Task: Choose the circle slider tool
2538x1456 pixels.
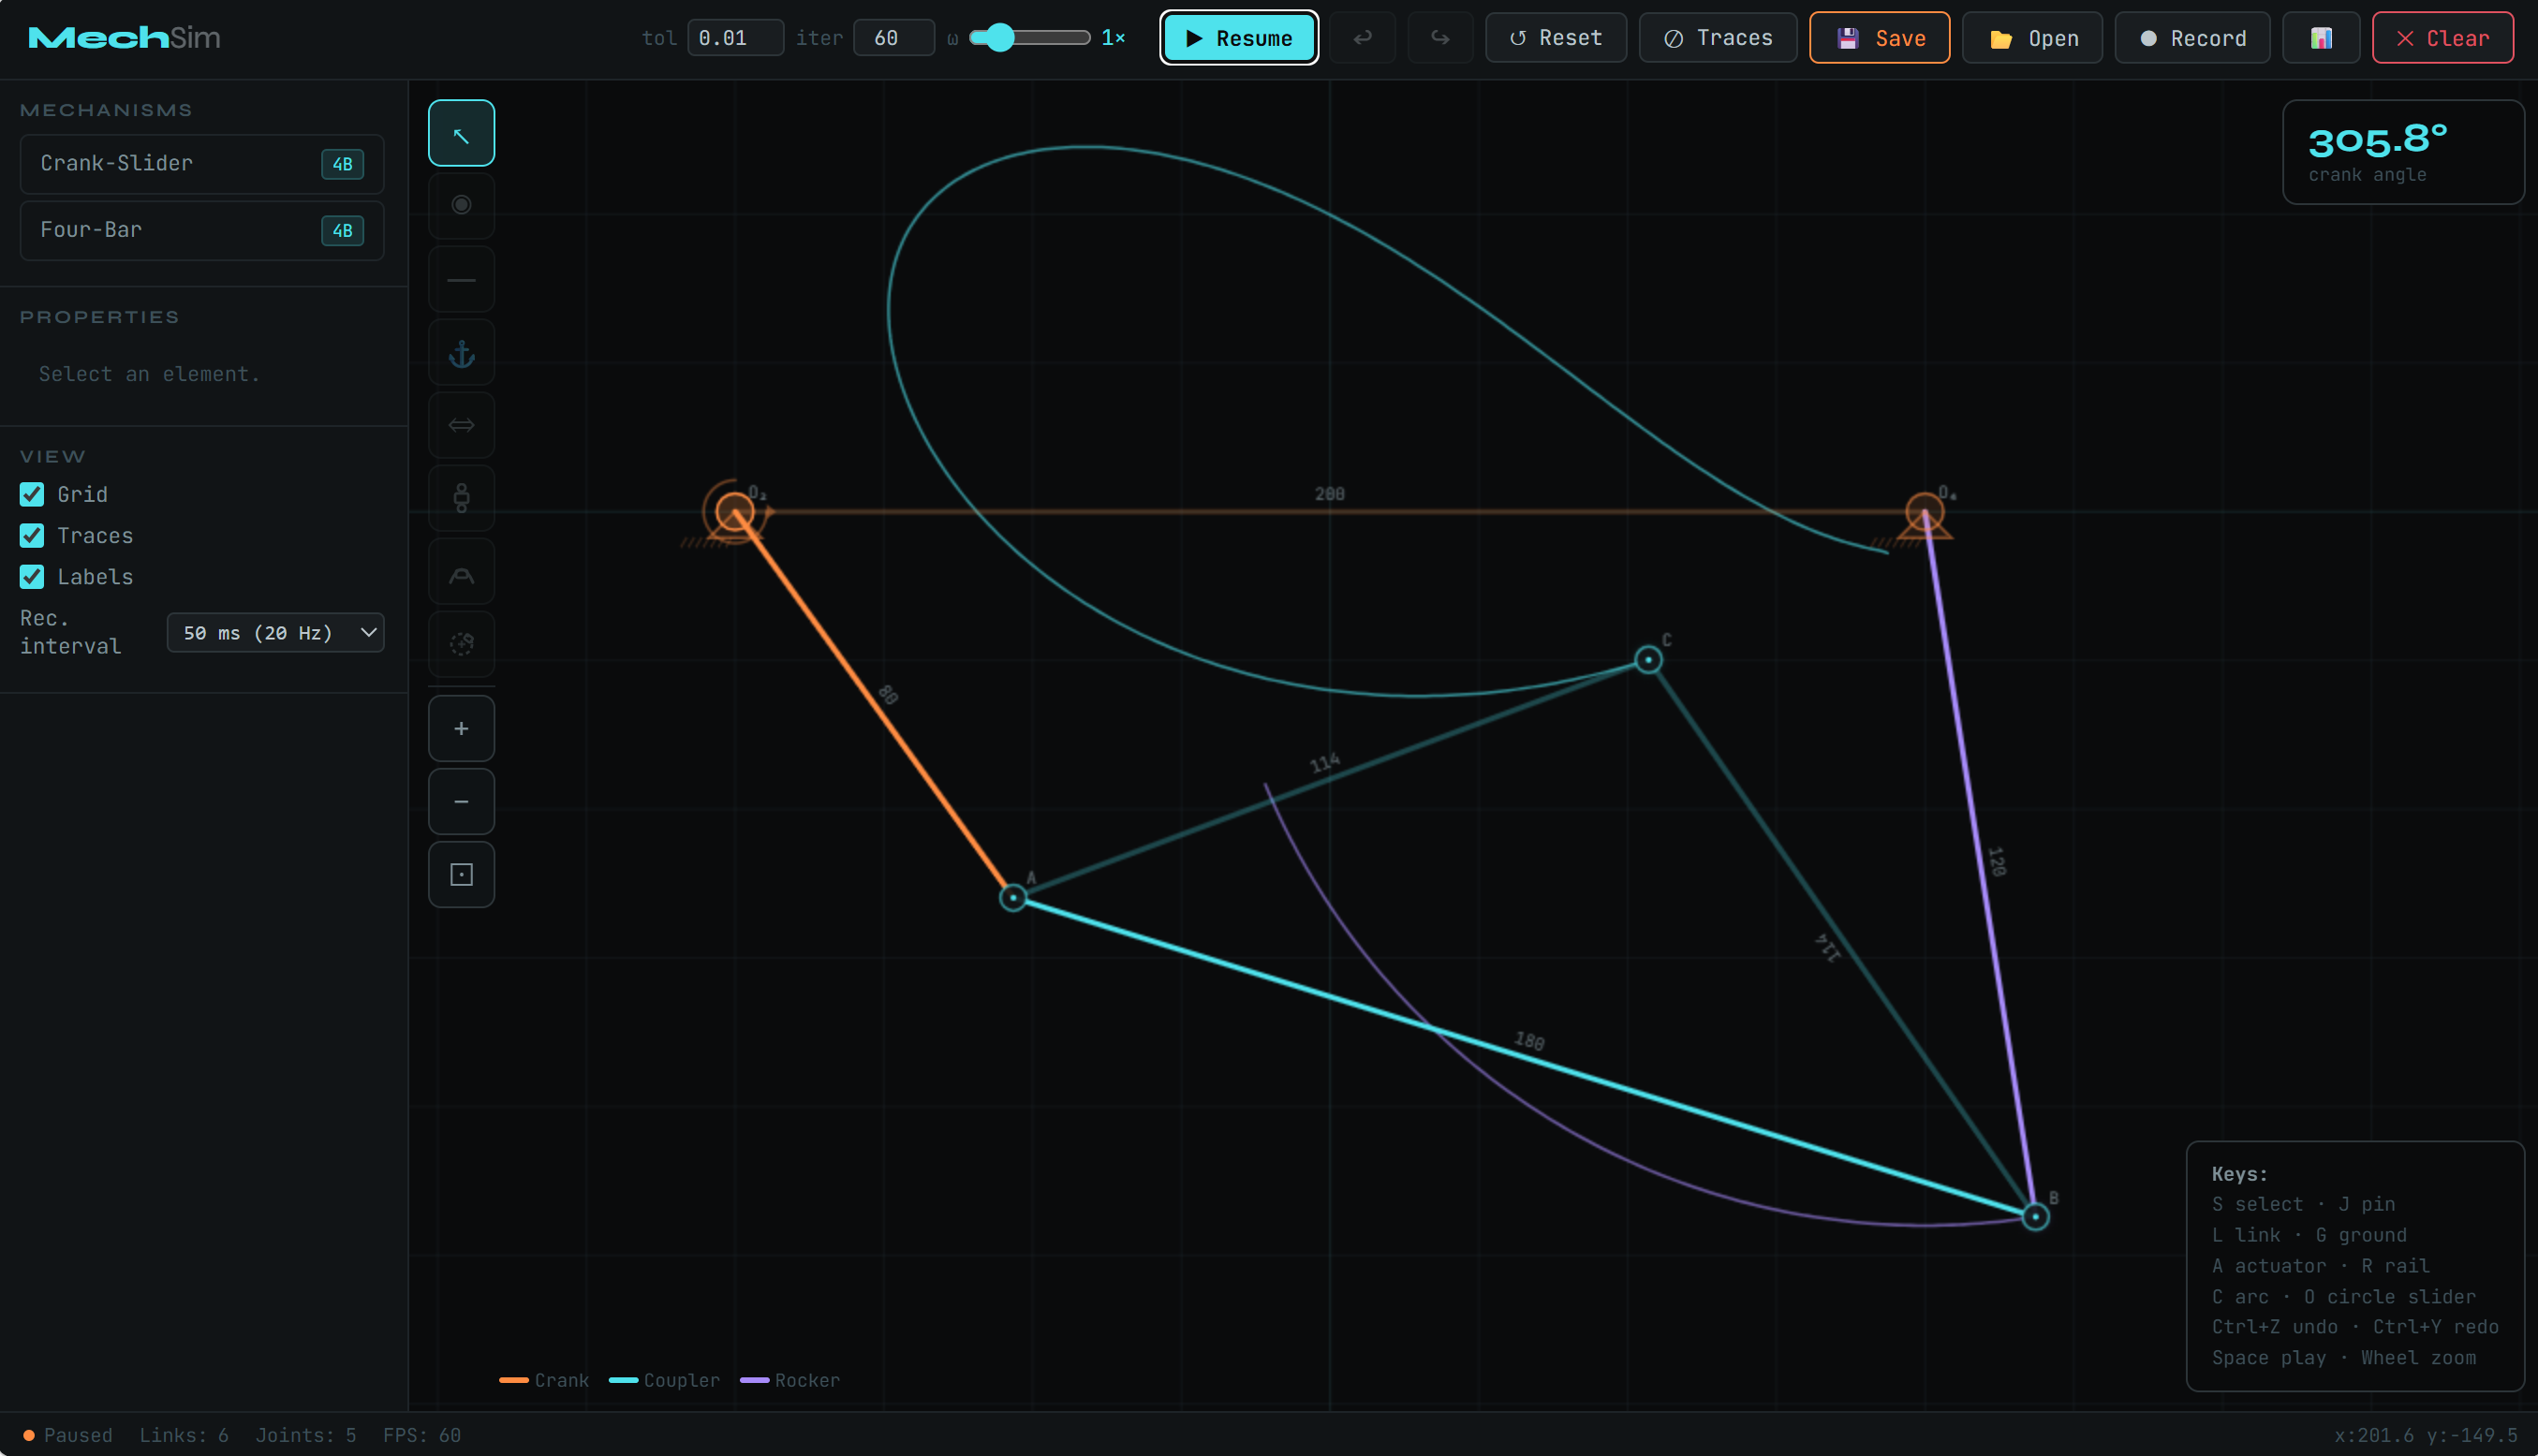Action: click(461, 644)
